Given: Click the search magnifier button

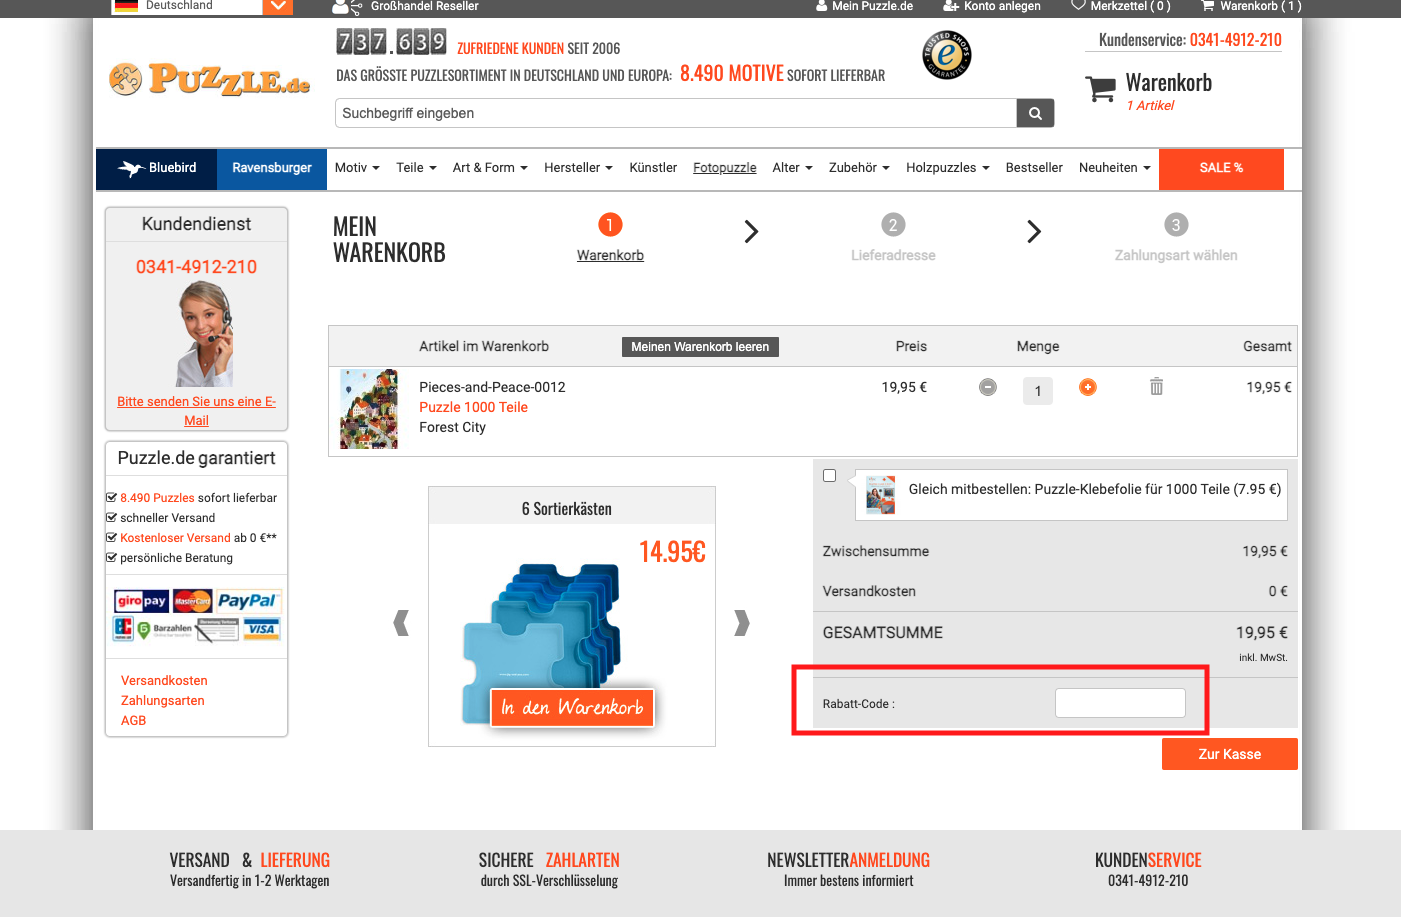Looking at the screenshot, I should pyautogui.click(x=1035, y=113).
